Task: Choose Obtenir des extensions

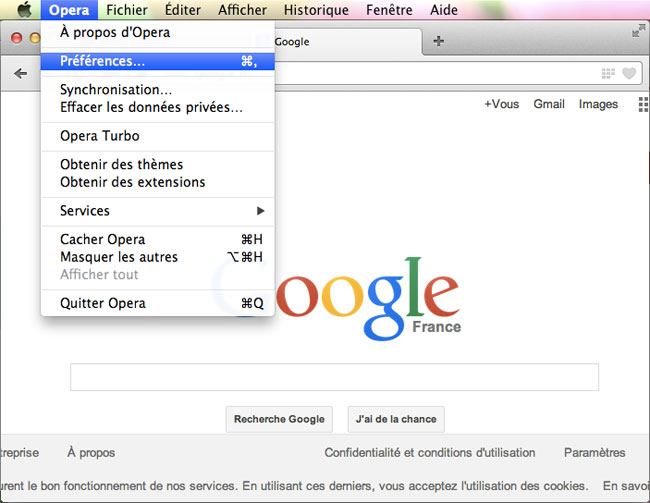Action: 158,182
